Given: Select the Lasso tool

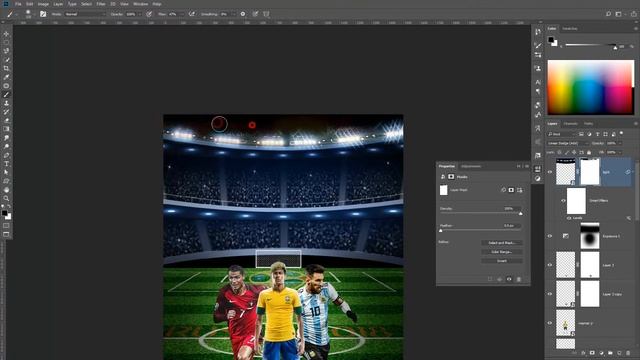Looking at the screenshot, I should (6, 51).
